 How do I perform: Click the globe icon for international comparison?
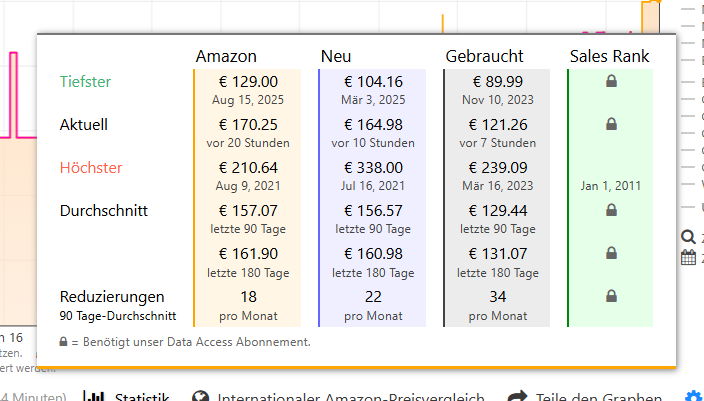(x=198, y=397)
